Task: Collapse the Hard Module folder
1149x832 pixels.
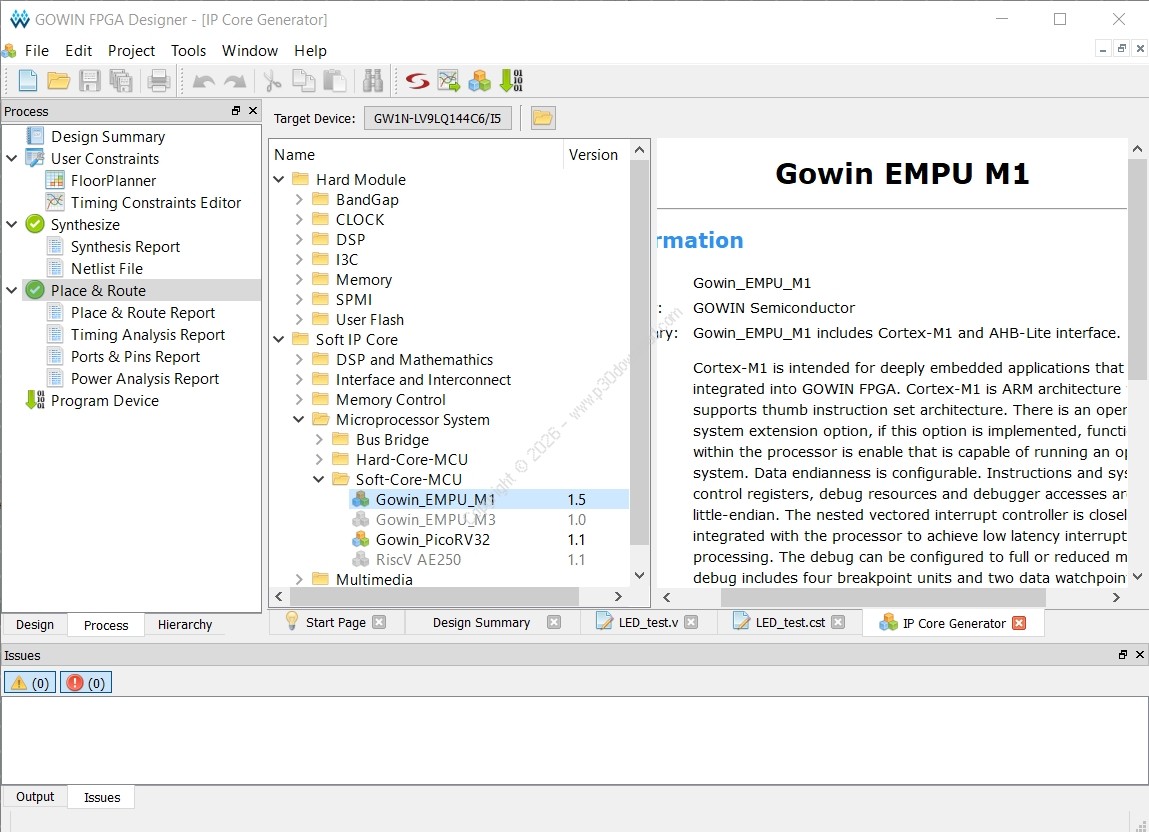Action: pos(279,180)
